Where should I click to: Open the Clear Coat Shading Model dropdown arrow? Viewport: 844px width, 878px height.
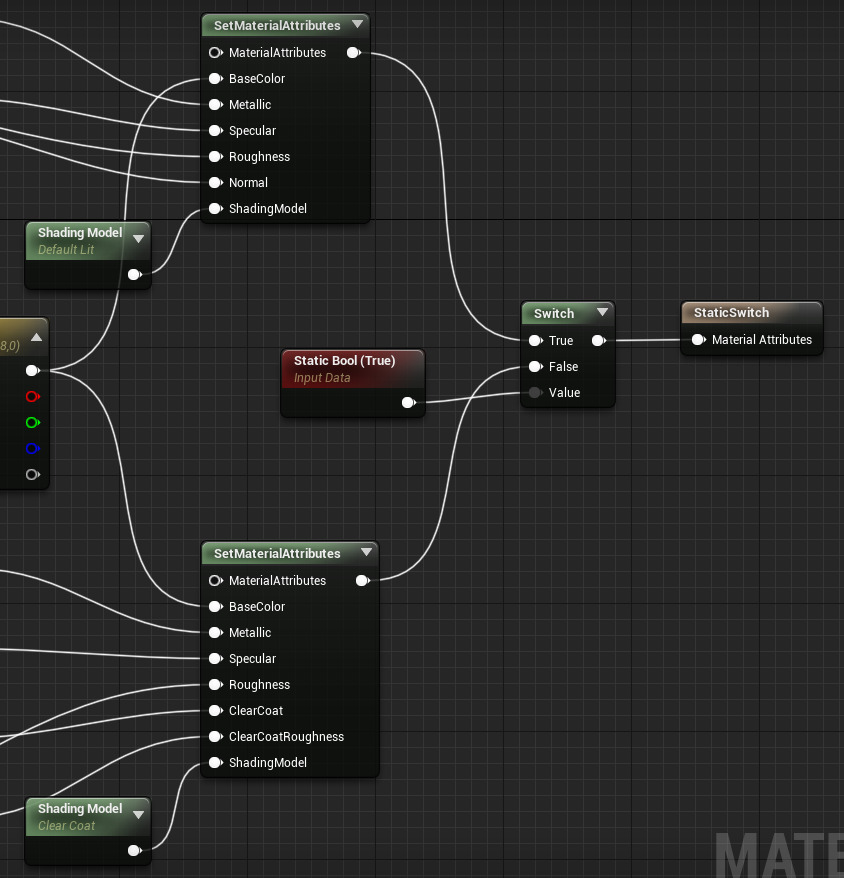pyautogui.click(x=138, y=814)
